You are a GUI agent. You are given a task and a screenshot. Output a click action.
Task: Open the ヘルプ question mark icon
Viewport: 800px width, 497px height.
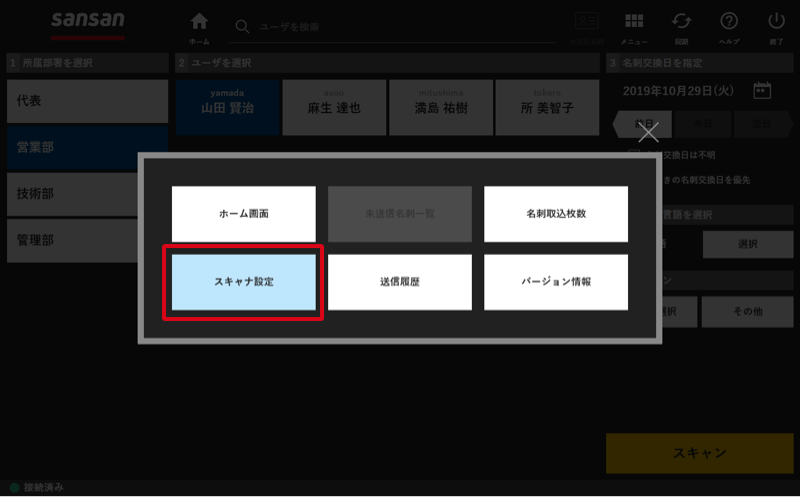click(729, 21)
